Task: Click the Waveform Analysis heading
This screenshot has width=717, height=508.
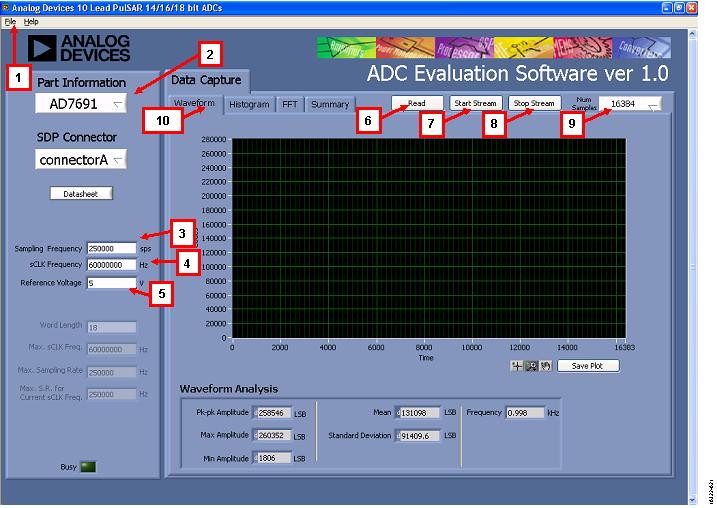Action: point(229,389)
